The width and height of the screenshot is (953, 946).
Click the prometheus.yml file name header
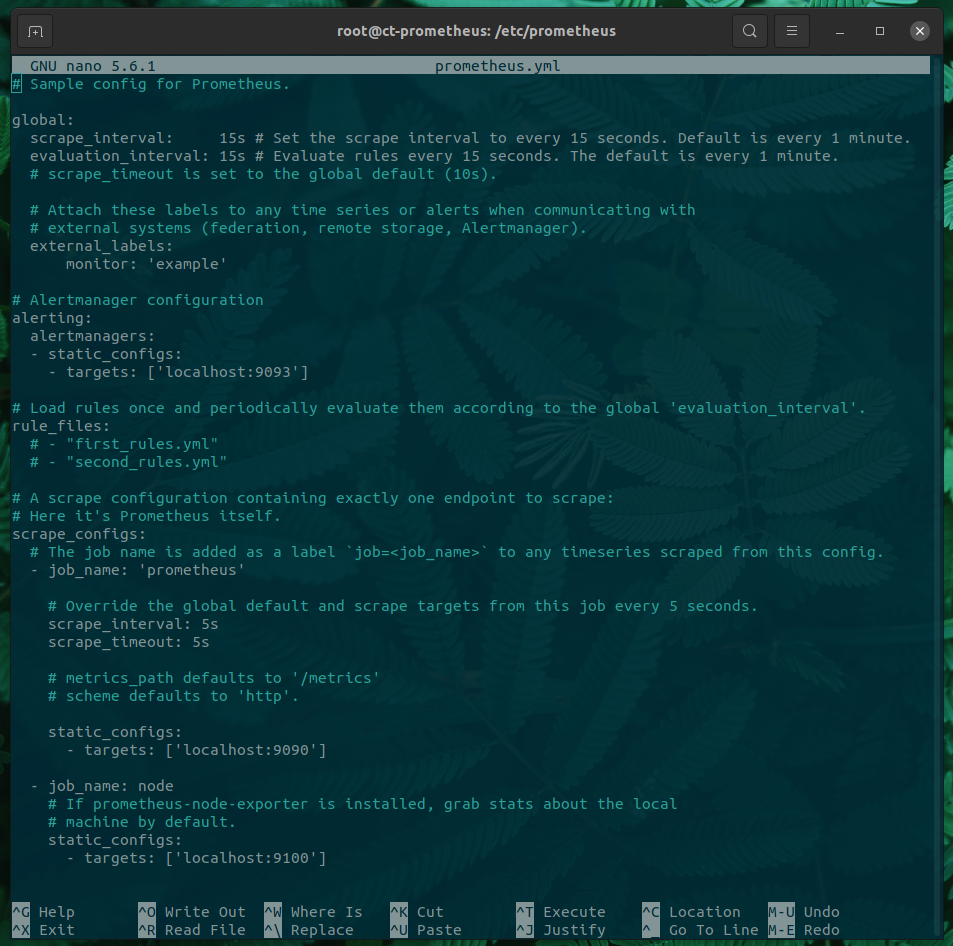(x=498, y=66)
